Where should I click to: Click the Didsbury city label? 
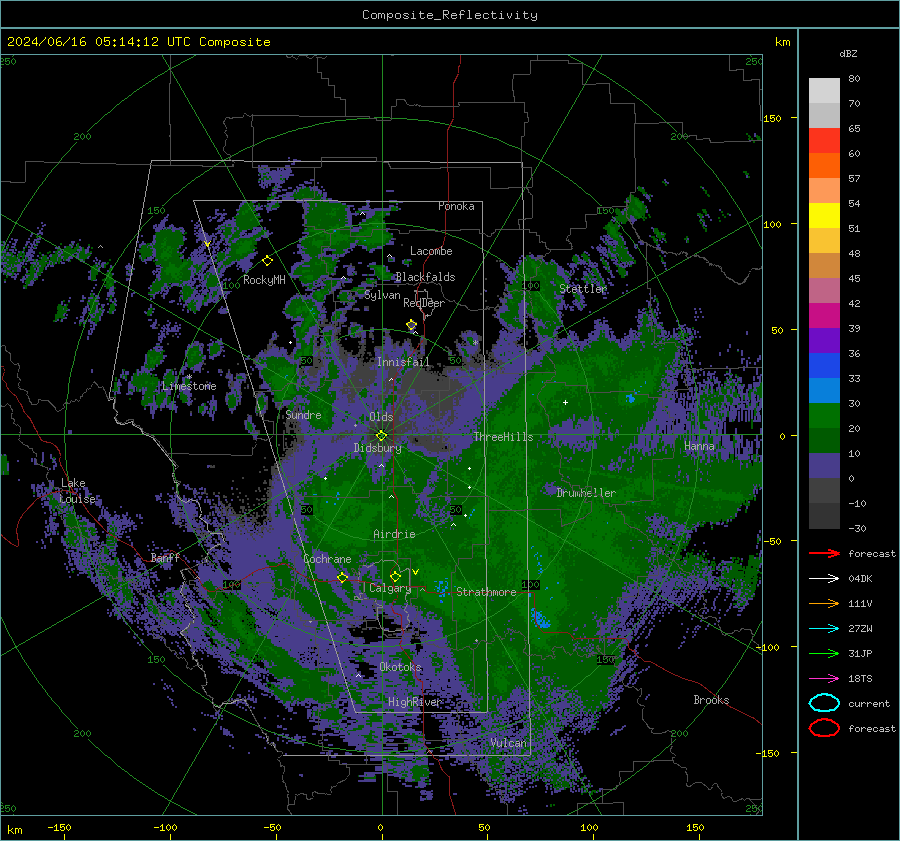[377, 448]
